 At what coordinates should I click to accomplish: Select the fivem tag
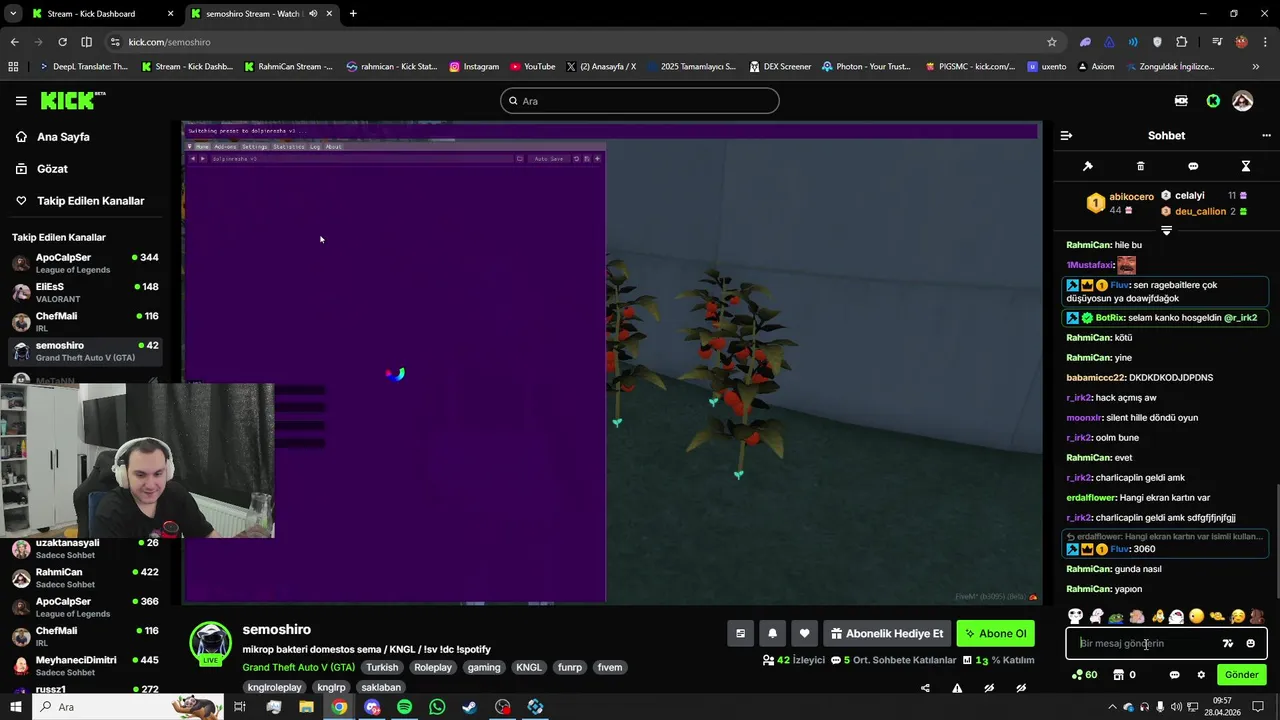609,667
